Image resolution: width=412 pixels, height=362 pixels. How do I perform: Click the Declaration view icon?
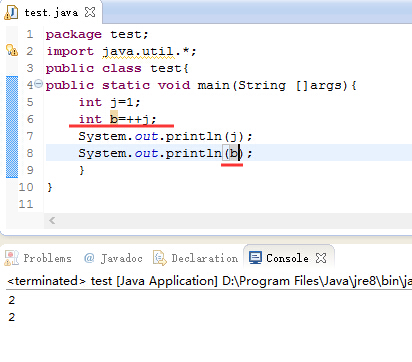[160, 258]
